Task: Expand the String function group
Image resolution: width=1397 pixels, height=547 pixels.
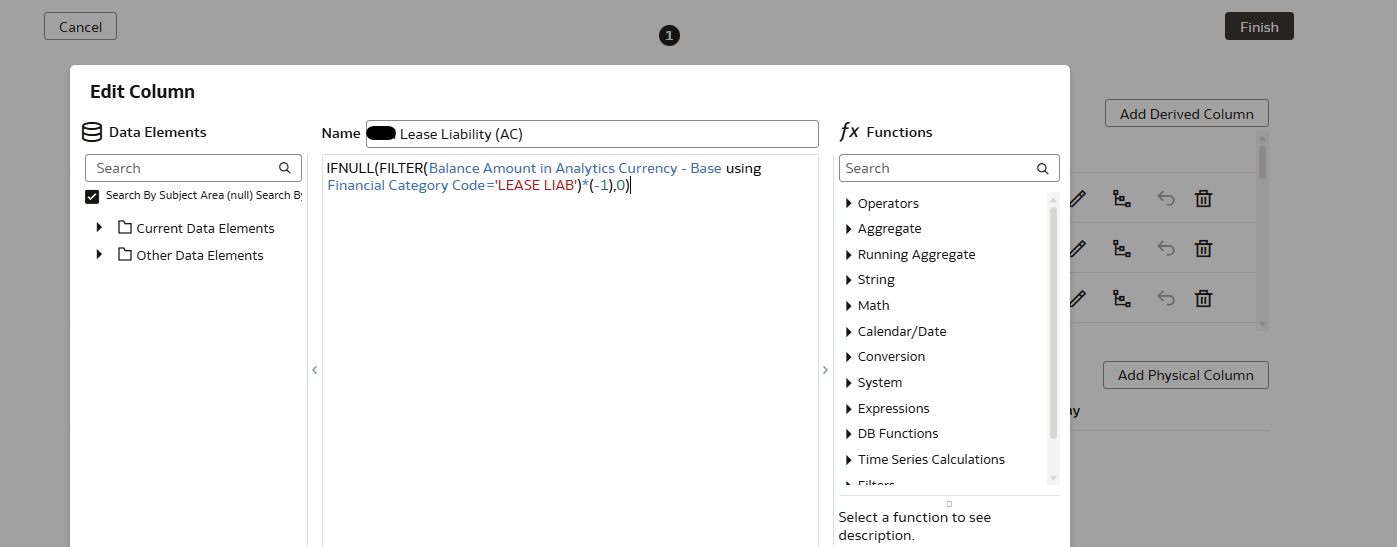Action: (849, 280)
